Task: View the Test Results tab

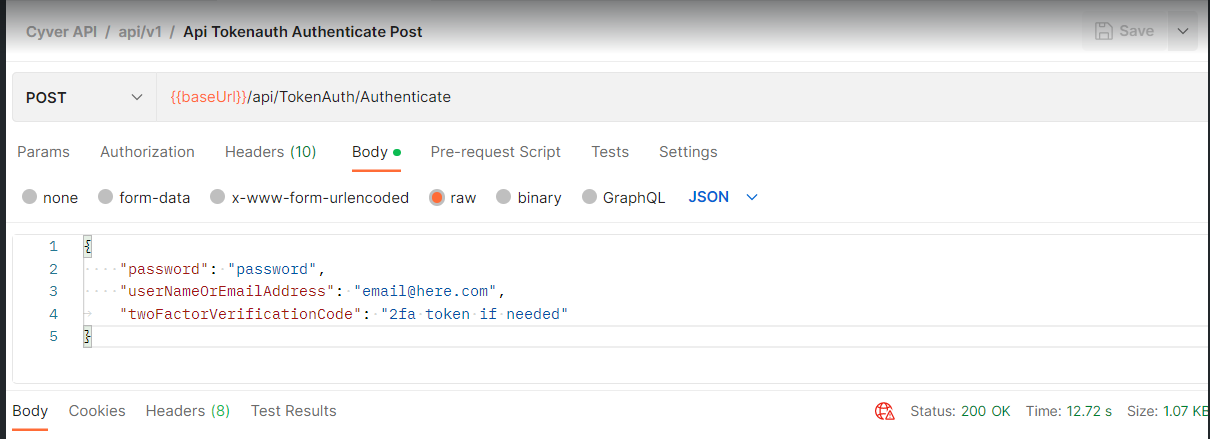Action: click(293, 411)
